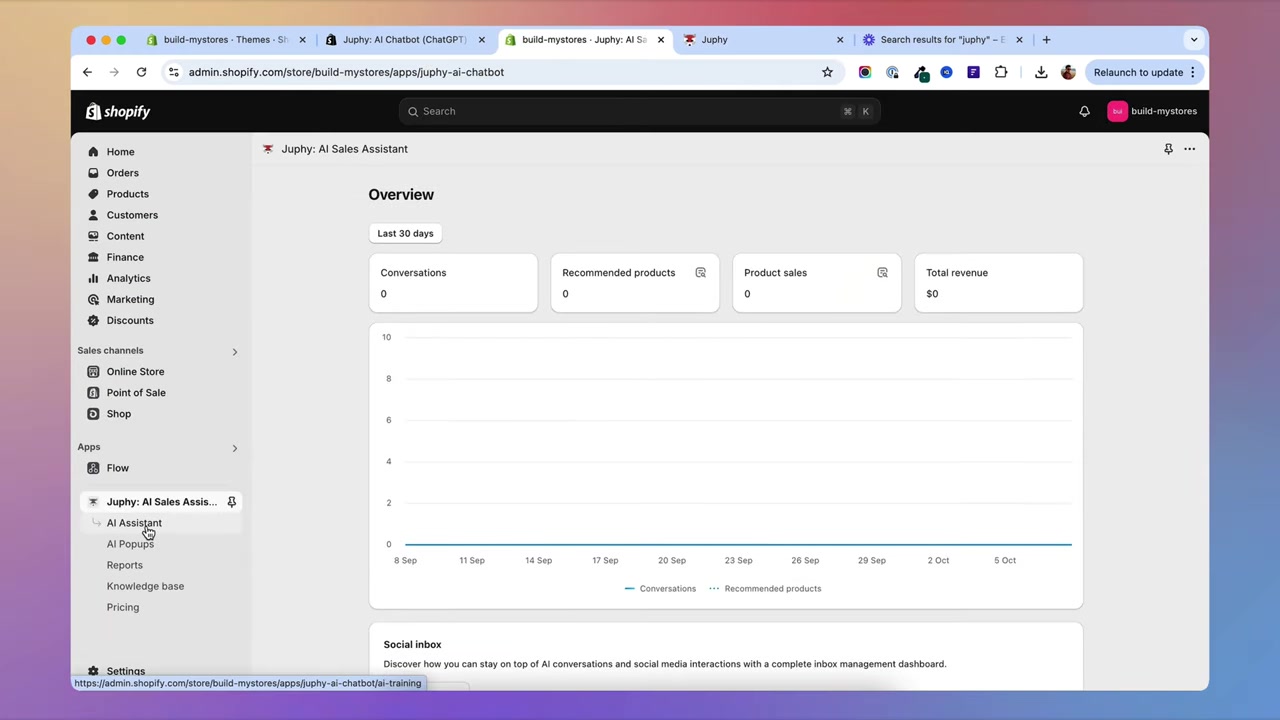Image resolution: width=1280 pixels, height=720 pixels.
Task: Click the Flow app icon
Action: [93, 468]
